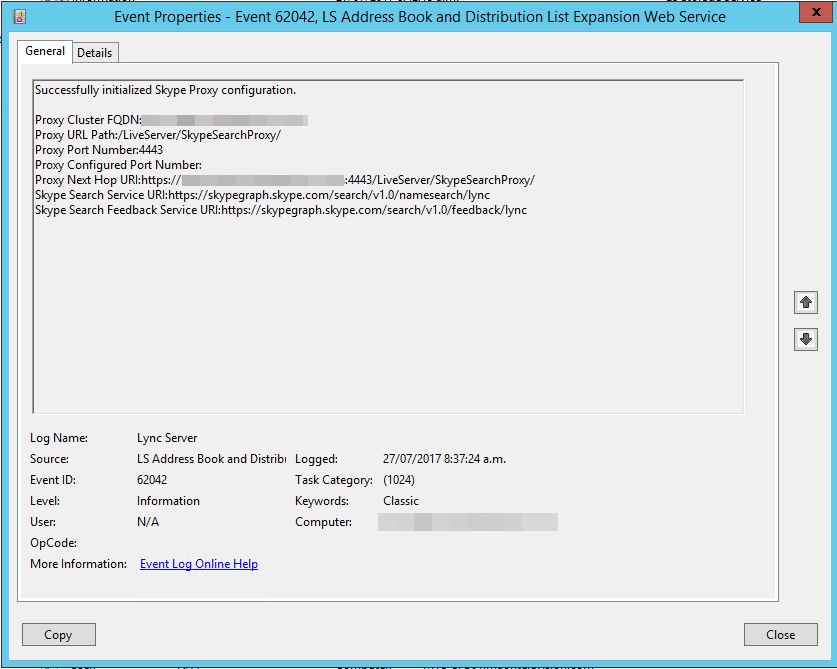This screenshot has width=837, height=669.
Task: Click the down arrow for next event
Action: click(806, 339)
